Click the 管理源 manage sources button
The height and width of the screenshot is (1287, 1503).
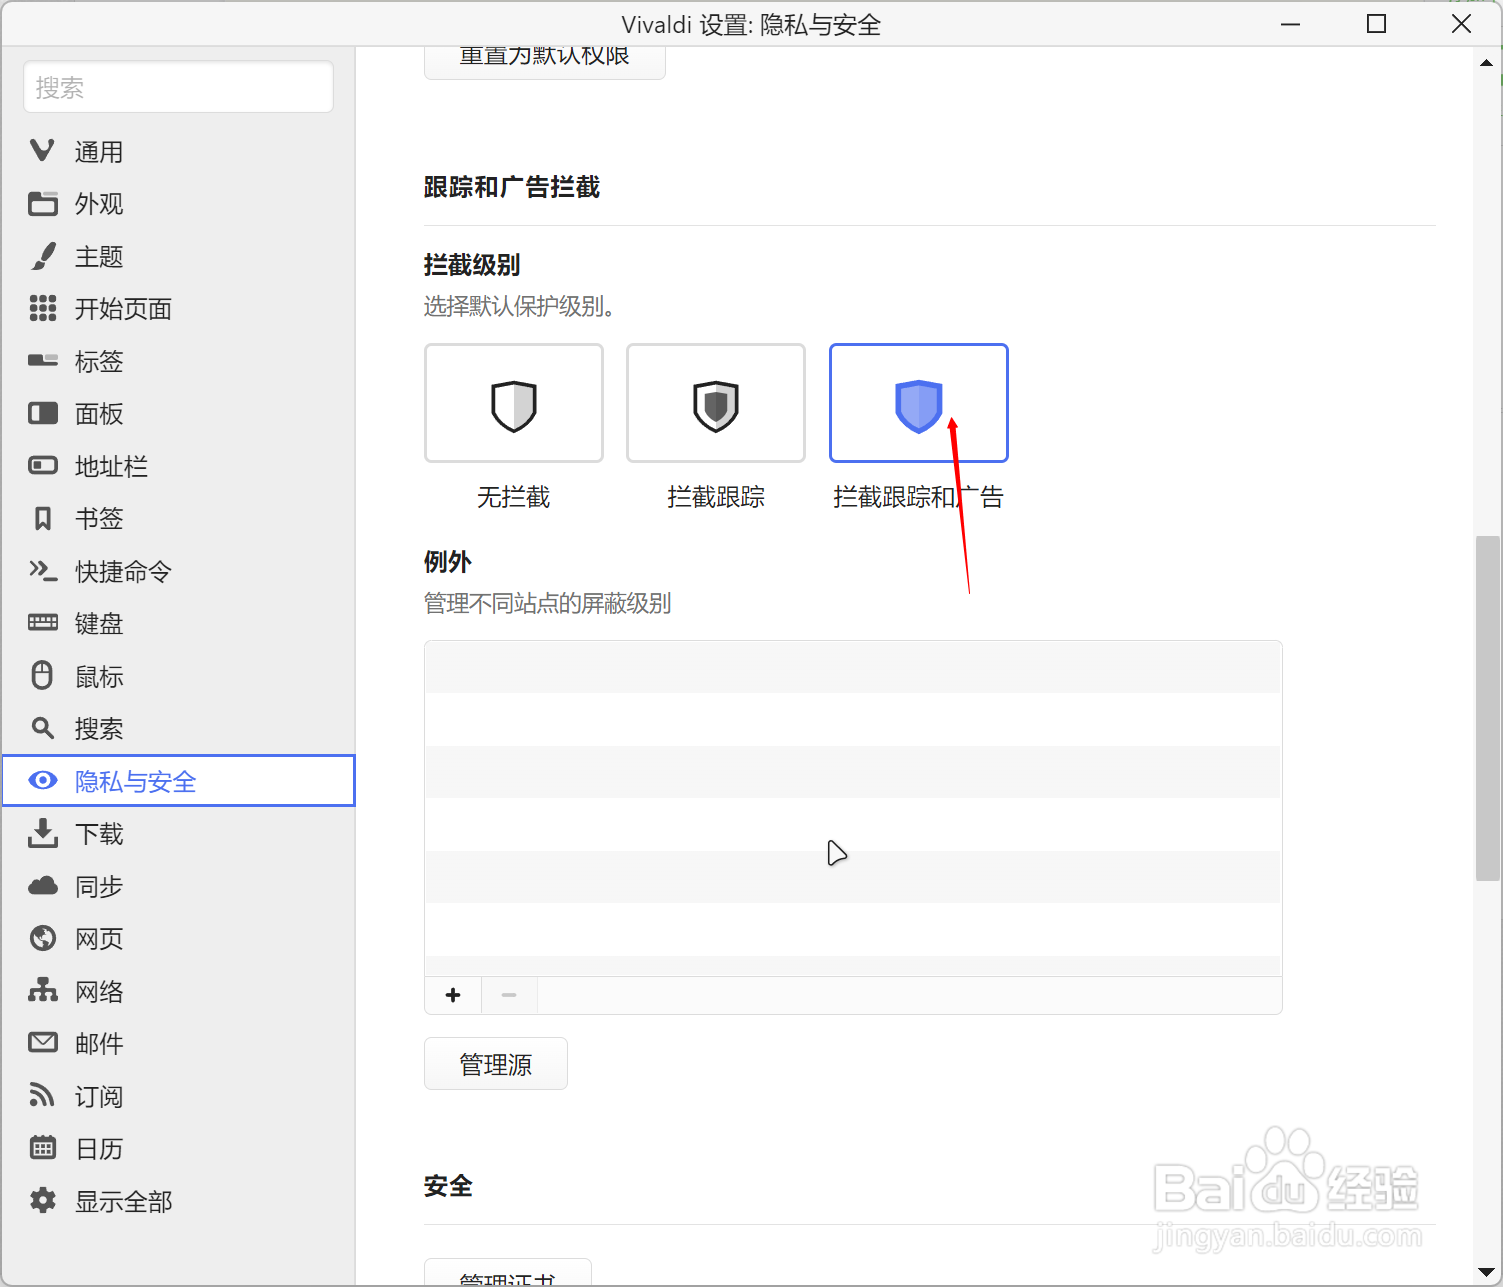pyautogui.click(x=495, y=1063)
